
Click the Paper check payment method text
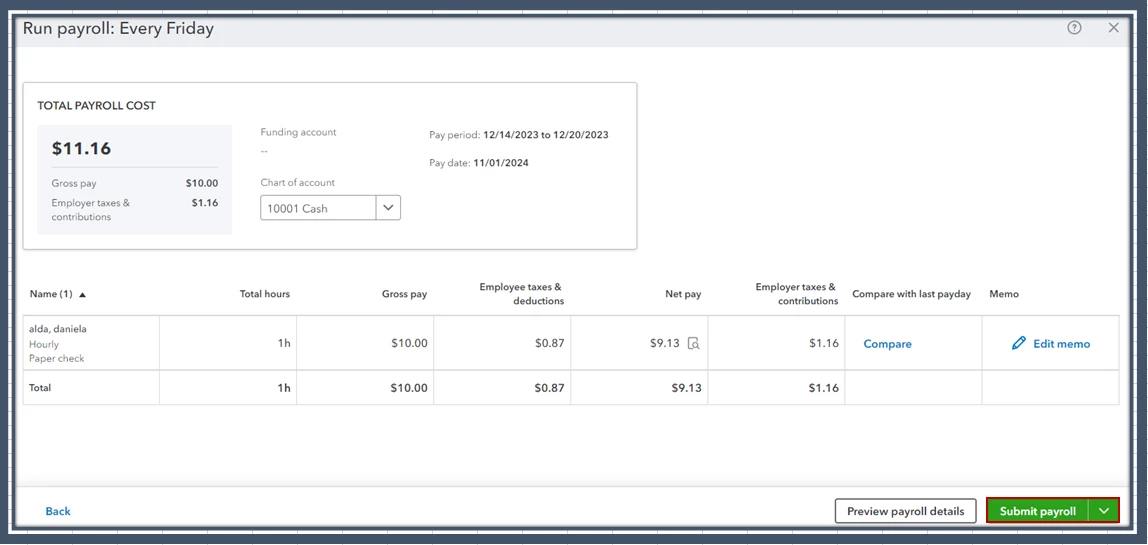click(x=56, y=358)
